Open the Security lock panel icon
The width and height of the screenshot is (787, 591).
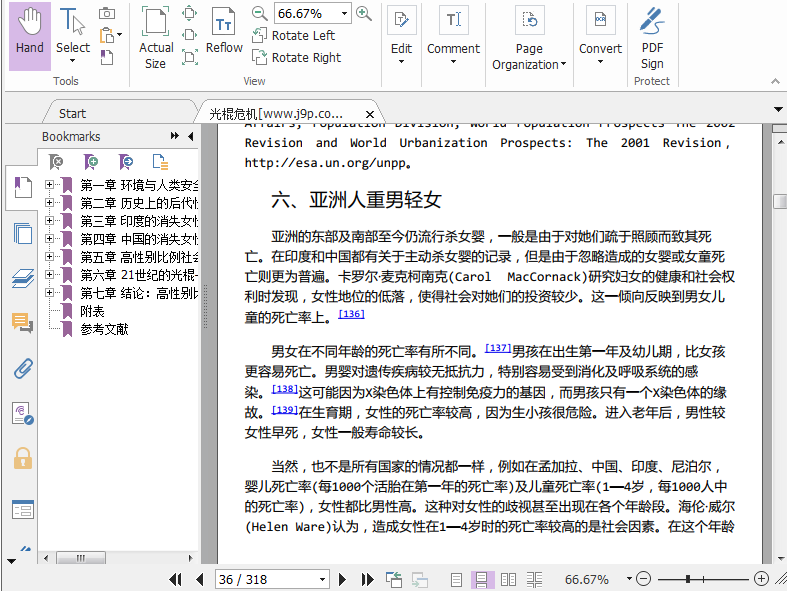point(22,458)
